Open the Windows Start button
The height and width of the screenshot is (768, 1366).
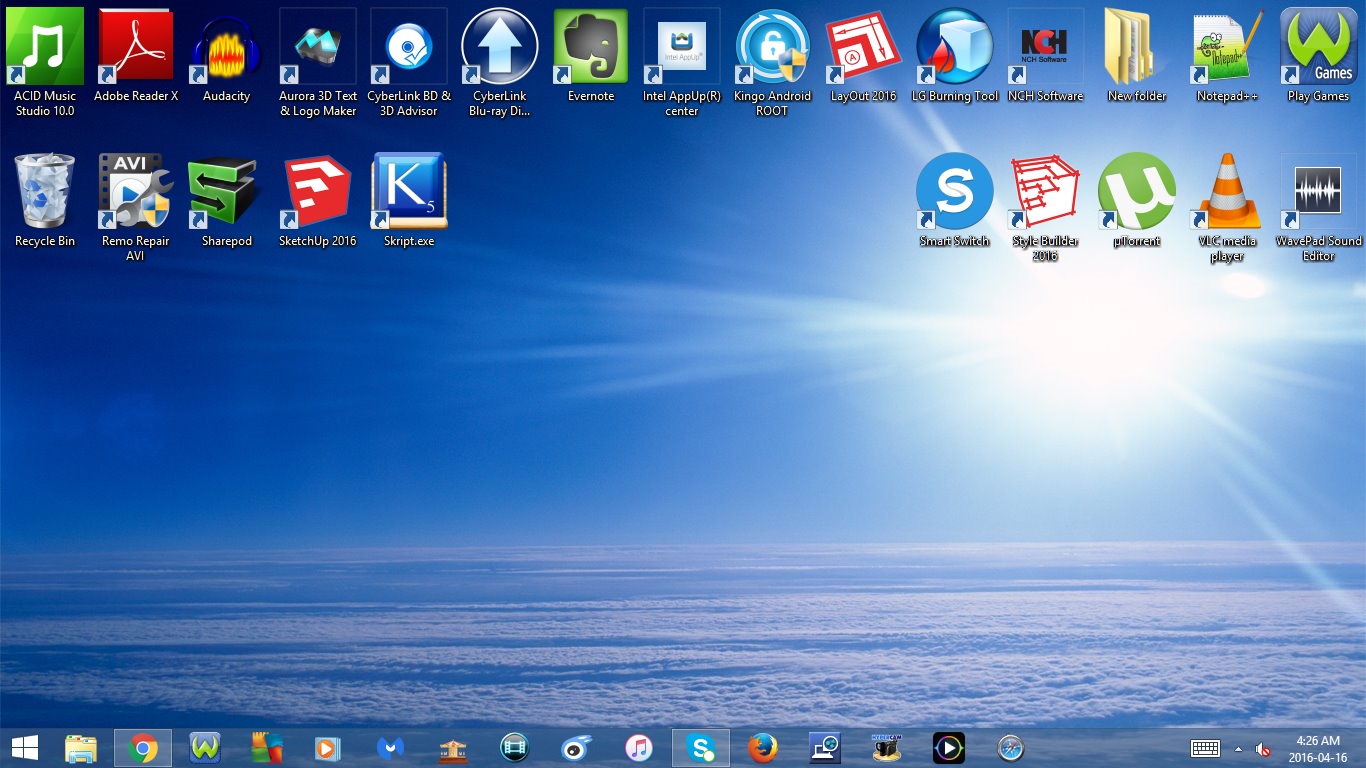tap(25, 748)
